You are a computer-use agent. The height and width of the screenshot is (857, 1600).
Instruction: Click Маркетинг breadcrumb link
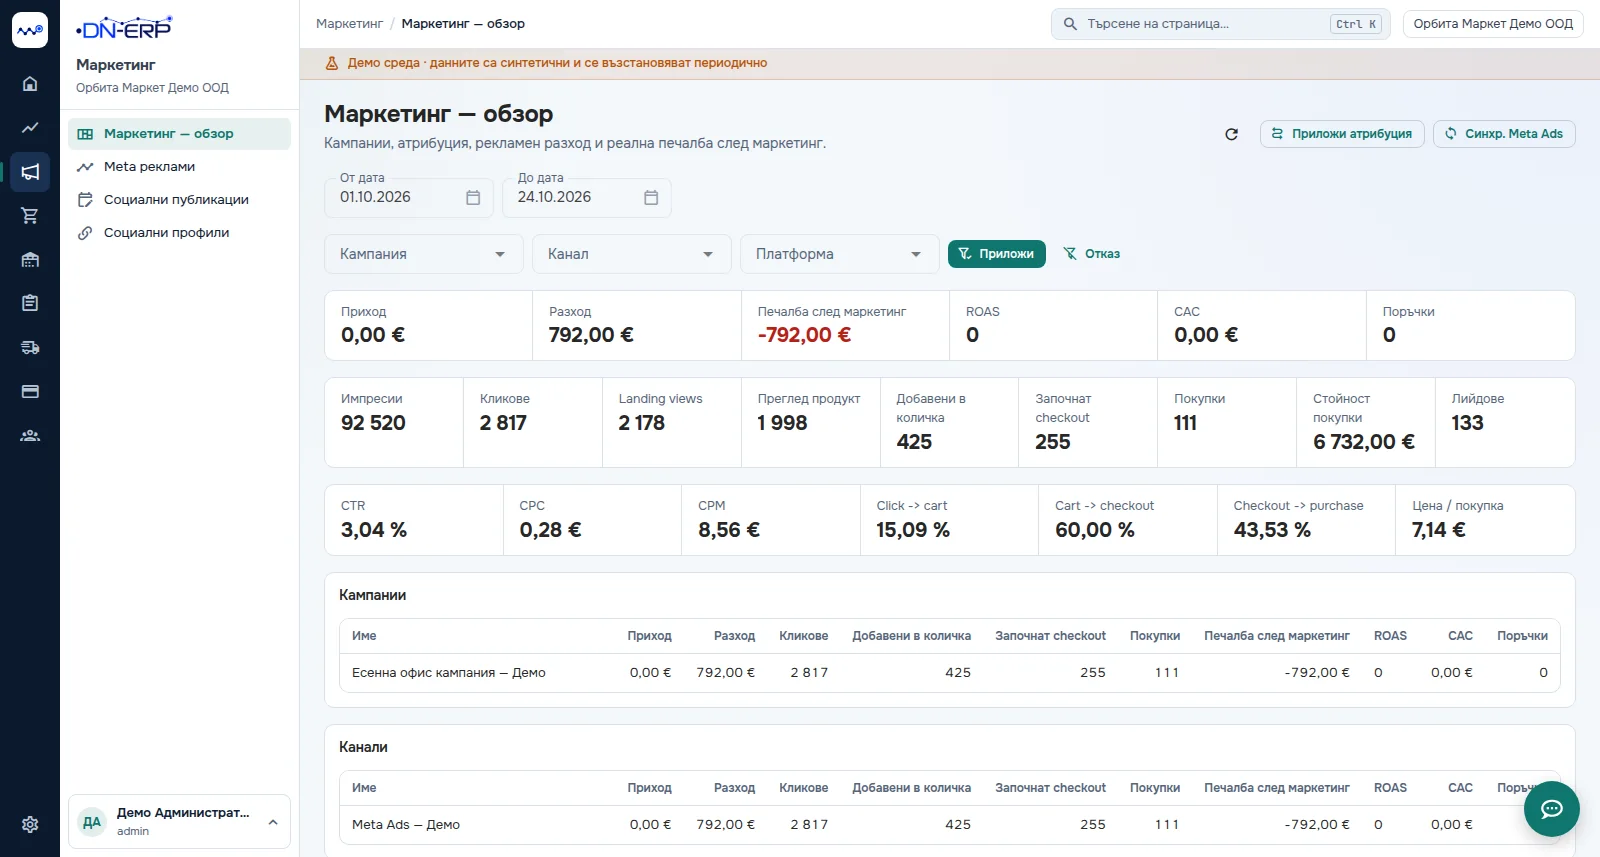point(349,24)
